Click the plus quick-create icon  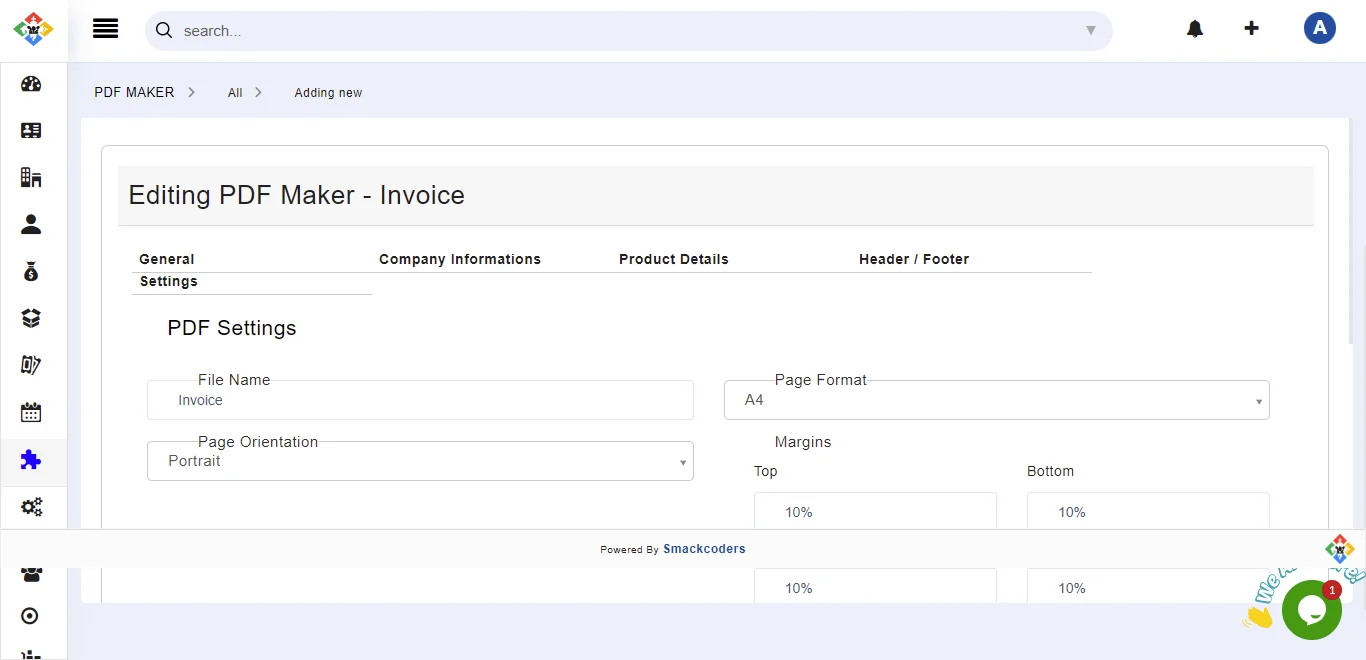point(1251,28)
